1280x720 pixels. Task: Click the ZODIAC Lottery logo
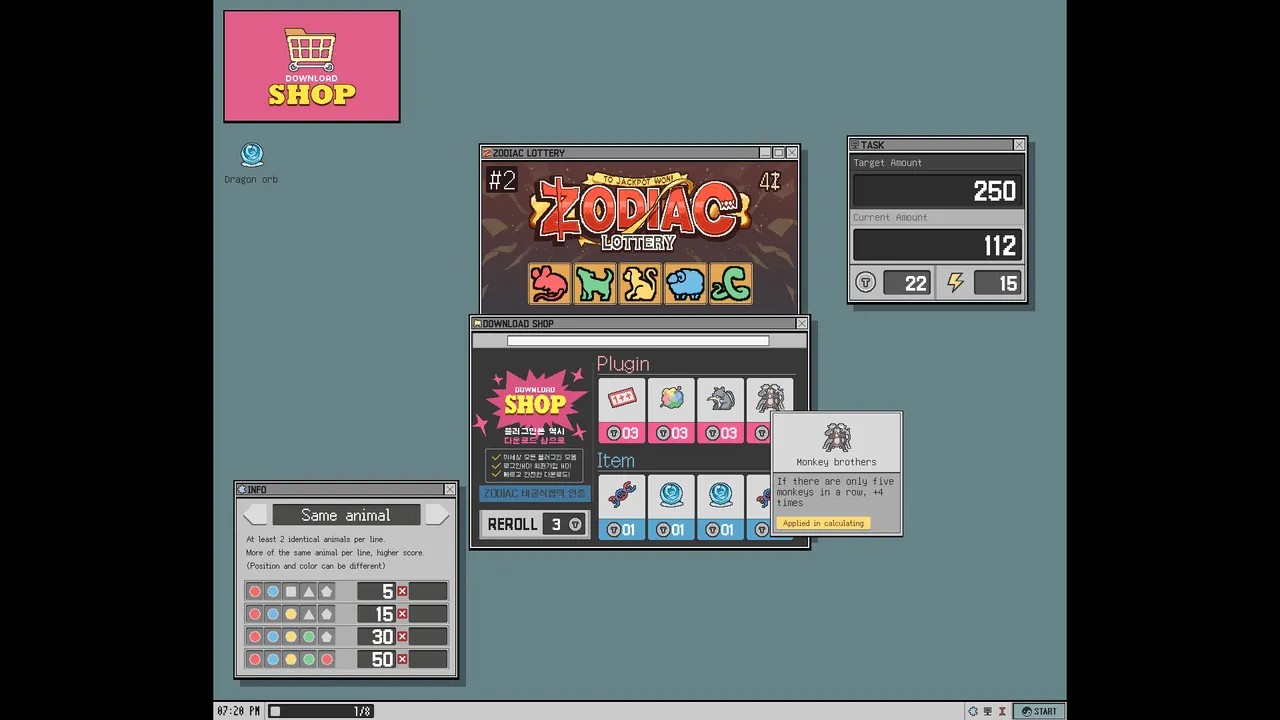(640, 212)
